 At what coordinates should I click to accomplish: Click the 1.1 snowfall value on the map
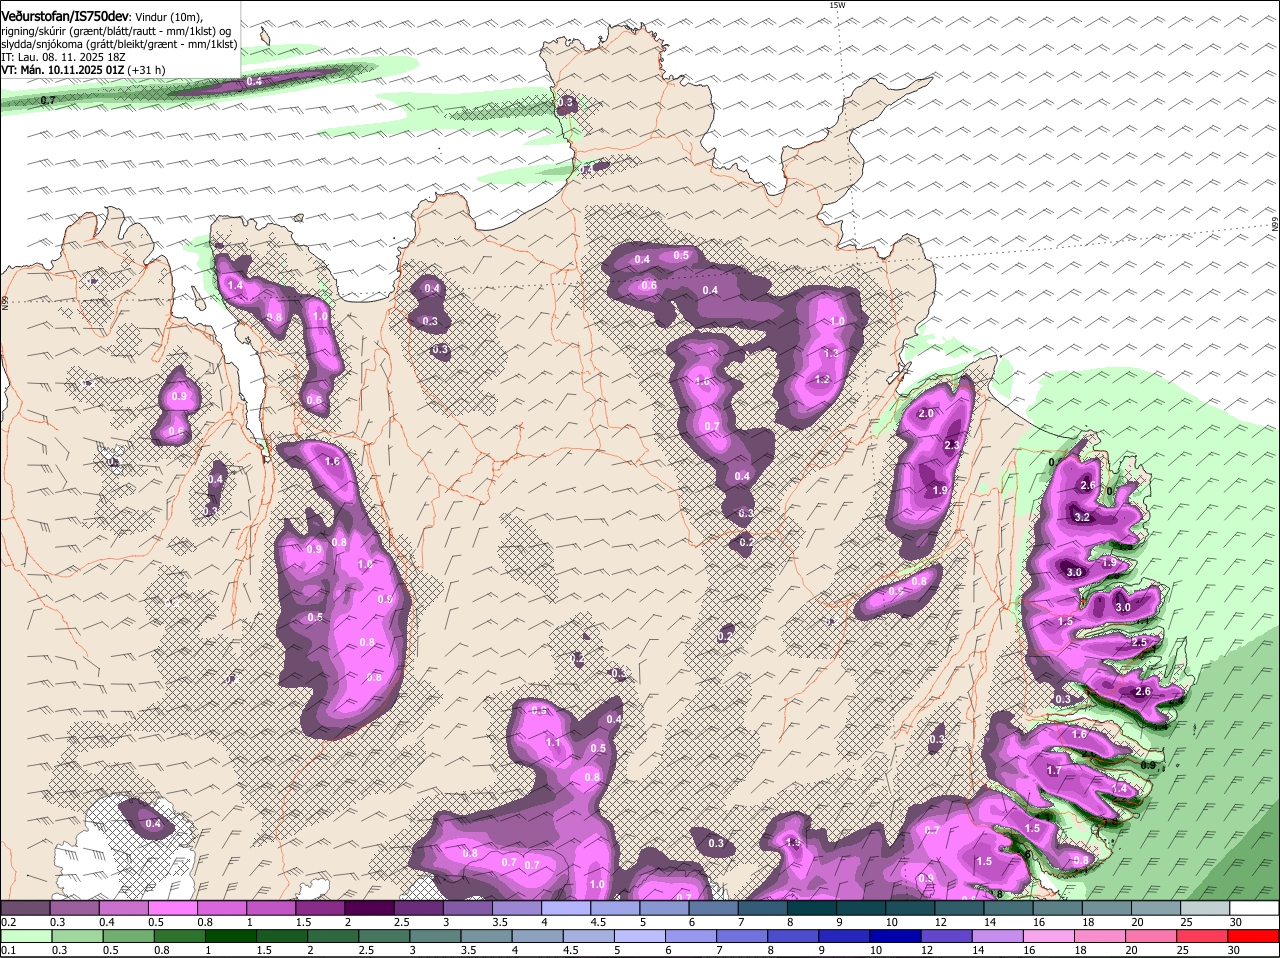click(x=553, y=743)
